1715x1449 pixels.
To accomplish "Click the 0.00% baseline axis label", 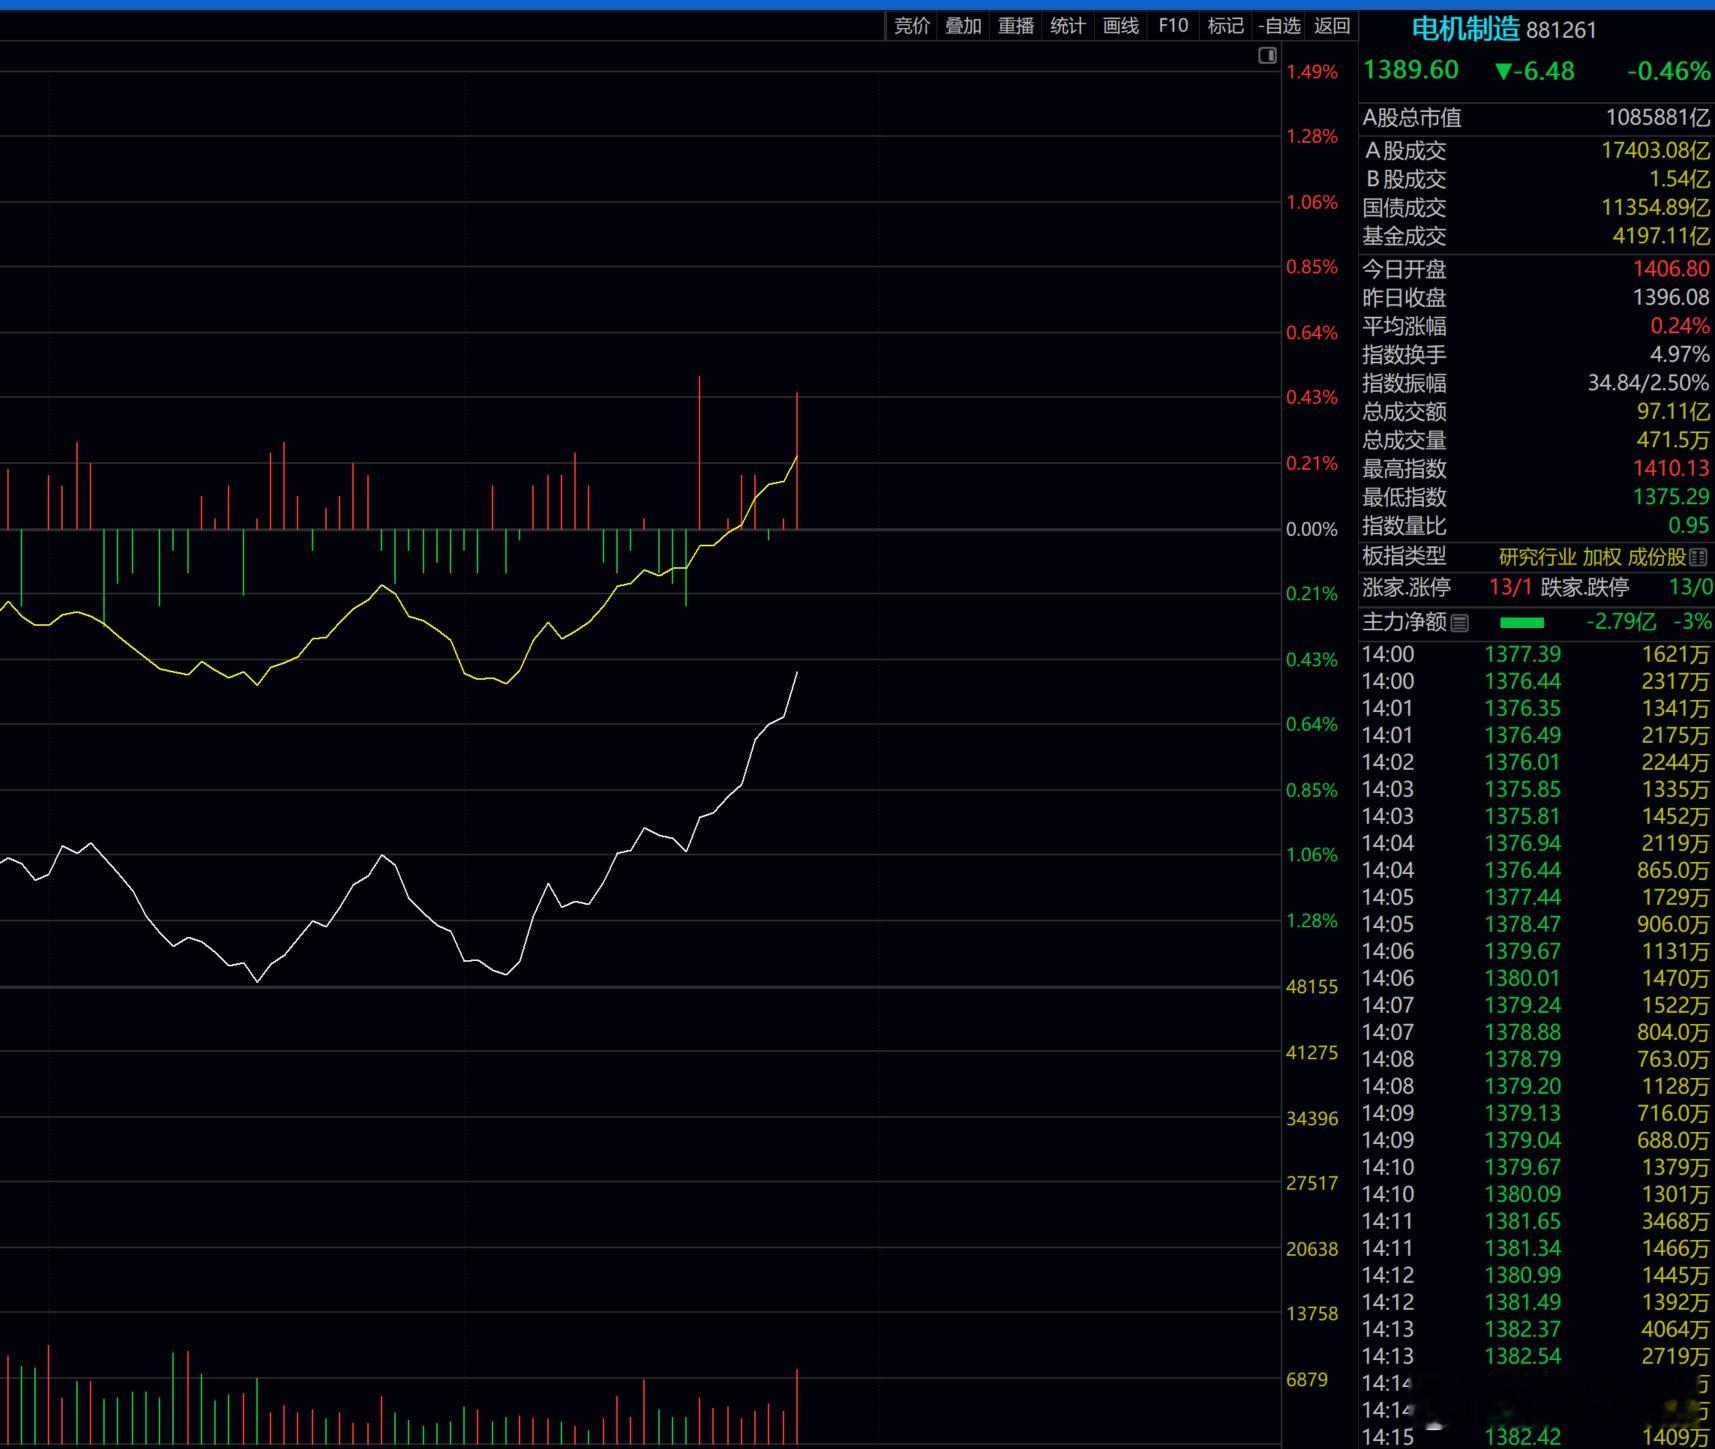I will click(1312, 529).
